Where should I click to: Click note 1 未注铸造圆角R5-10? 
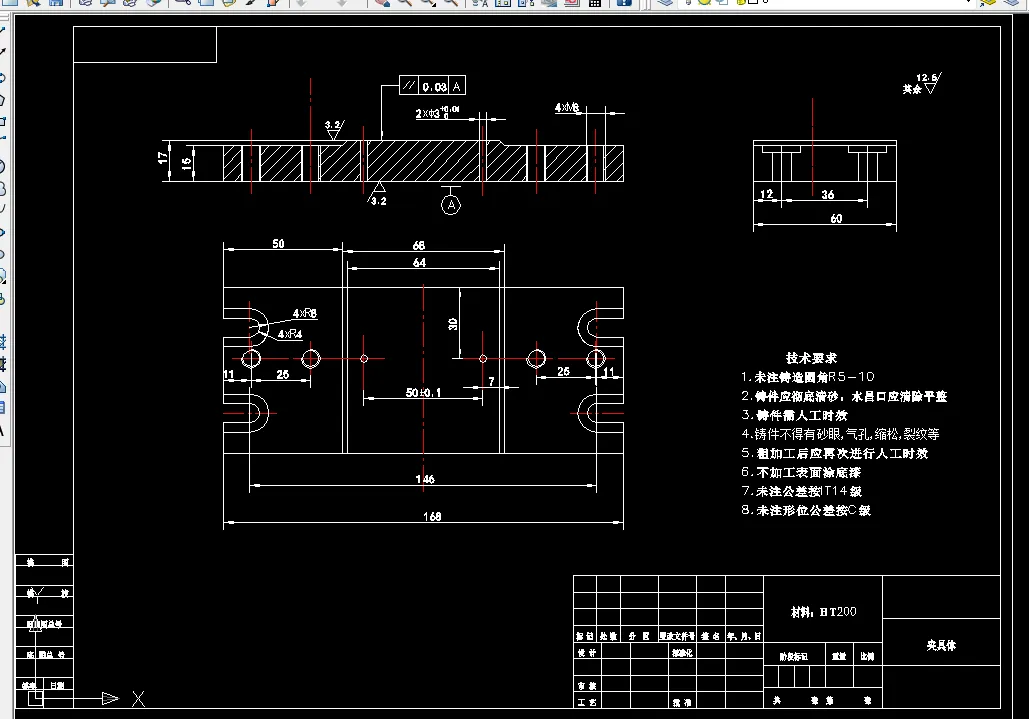pyautogui.click(x=808, y=377)
